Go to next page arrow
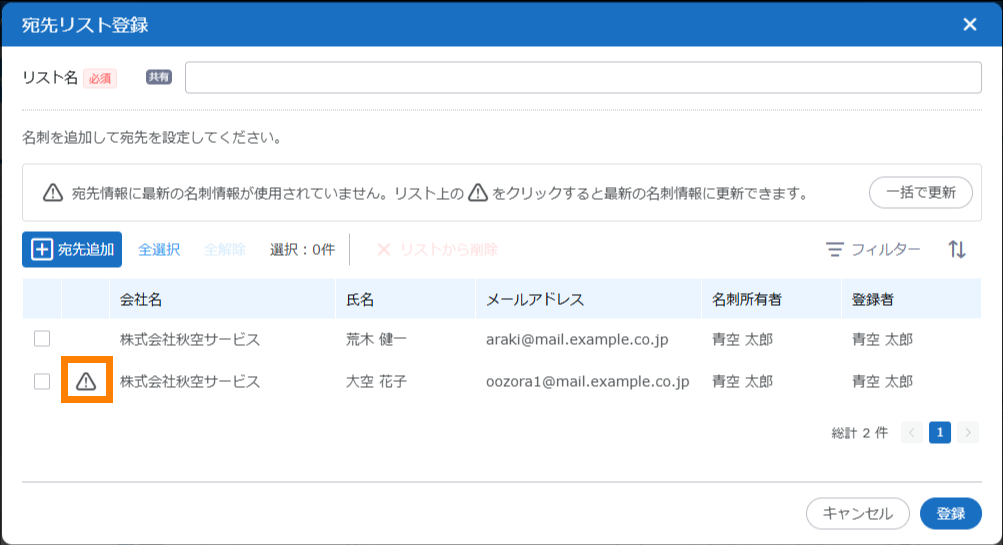This screenshot has width=1003, height=545. coord(967,432)
